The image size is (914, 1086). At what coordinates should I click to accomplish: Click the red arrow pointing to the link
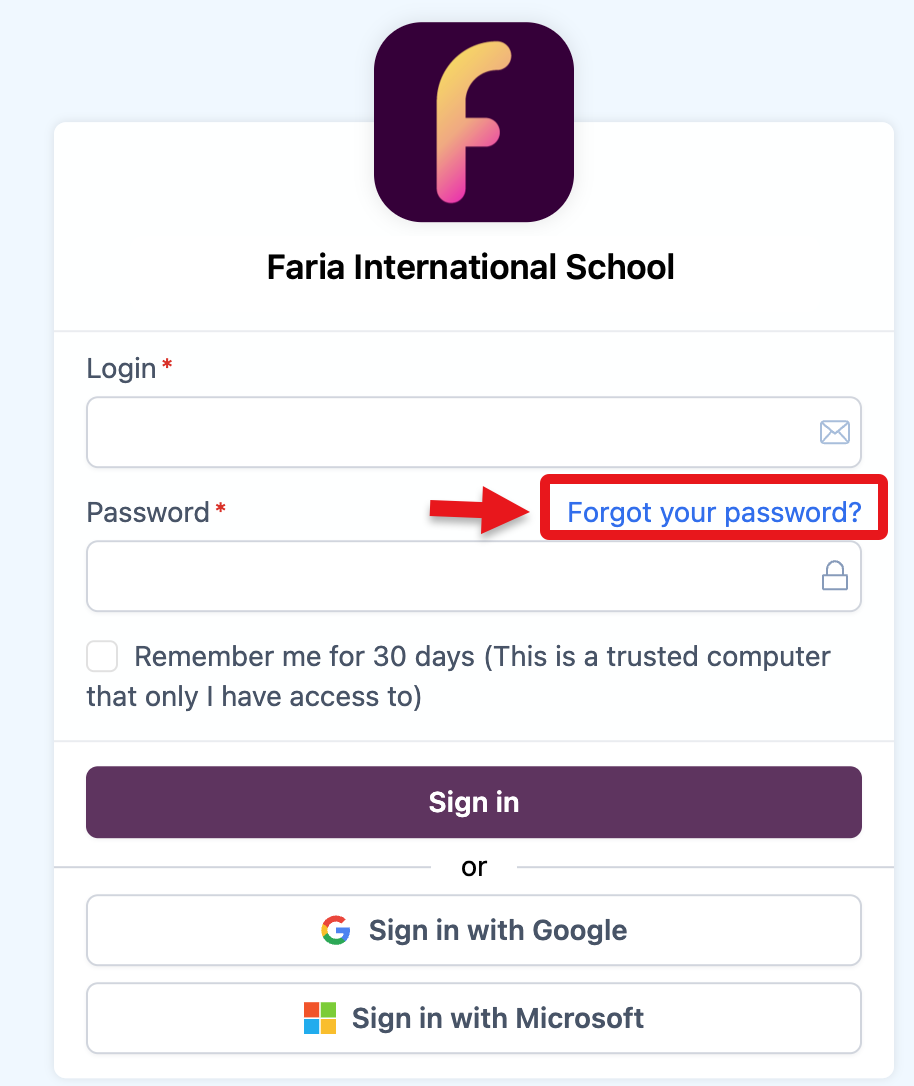(x=478, y=510)
